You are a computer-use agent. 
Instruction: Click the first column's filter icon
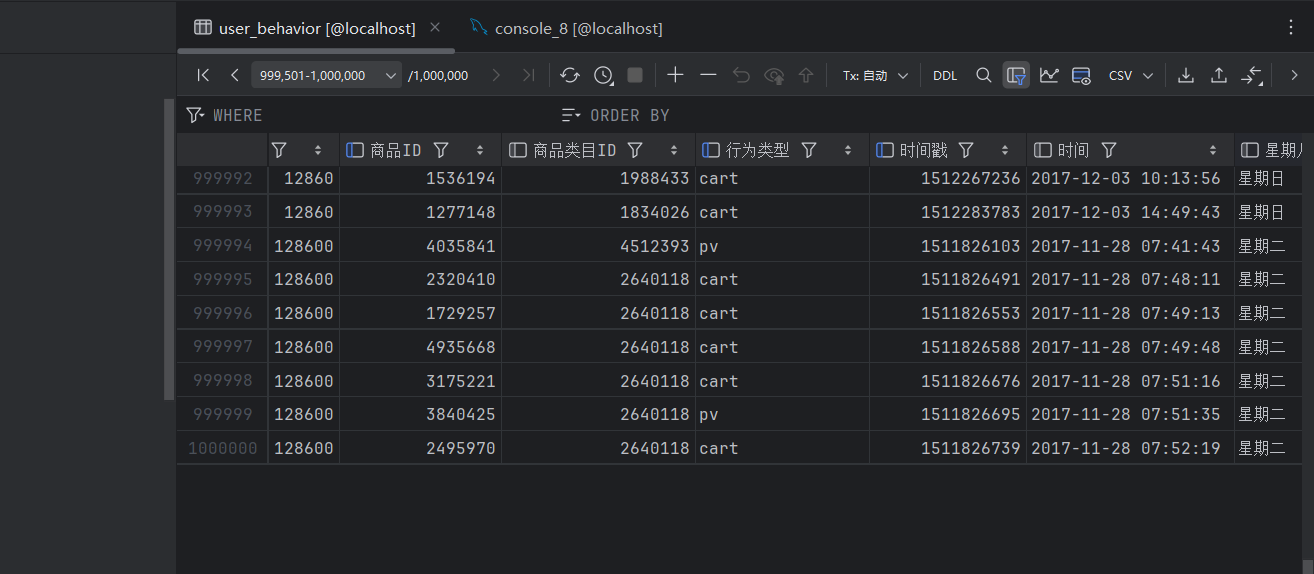point(279,150)
